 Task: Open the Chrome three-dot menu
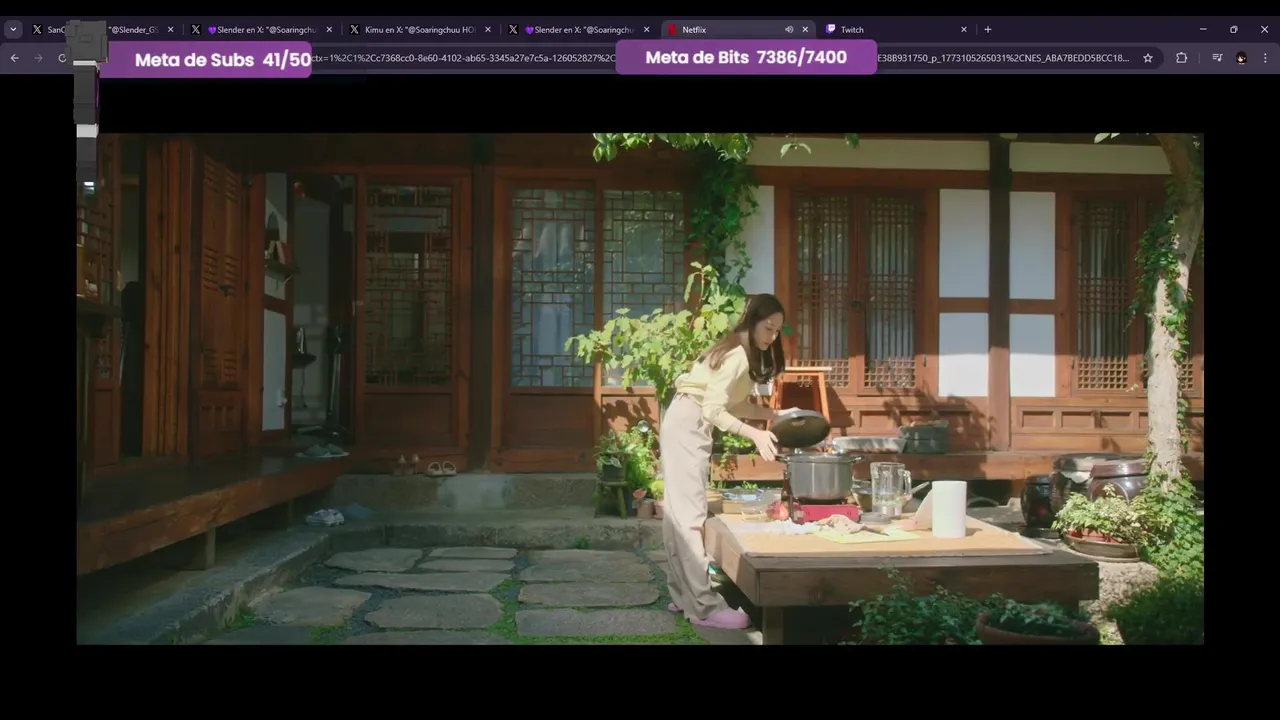(1266, 58)
